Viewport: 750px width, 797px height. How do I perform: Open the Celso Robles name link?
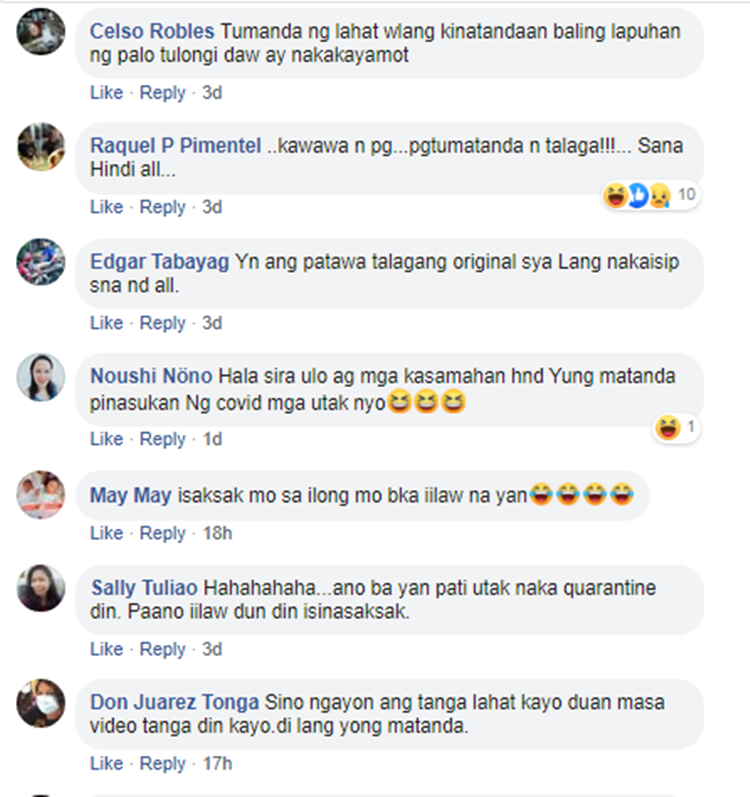152,32
